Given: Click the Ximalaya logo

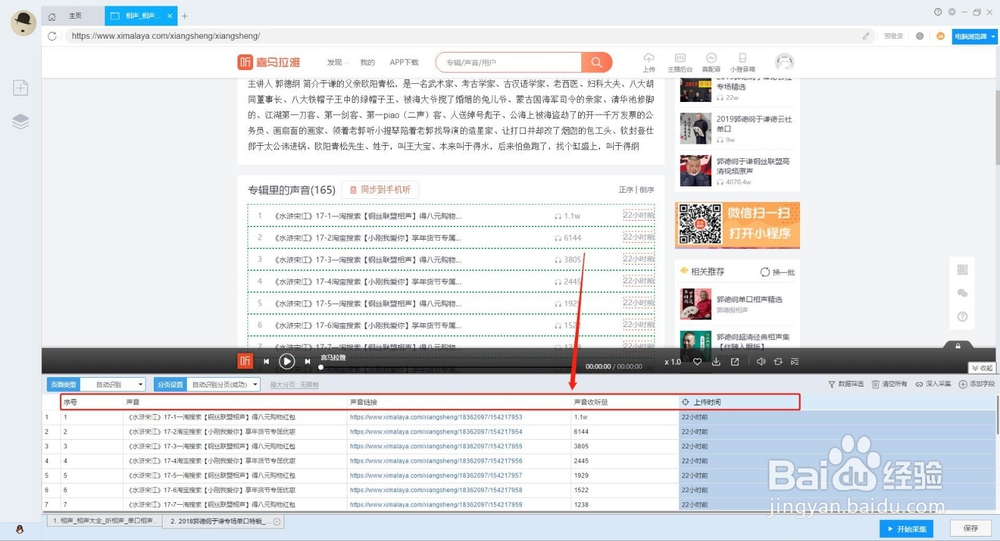Looking at the screenshot, I should (269, 62).
